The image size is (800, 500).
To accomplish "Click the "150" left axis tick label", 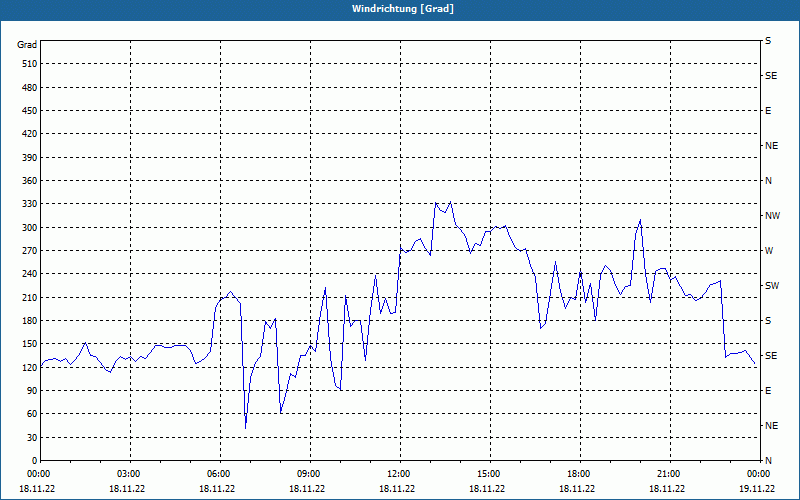I will pos(30,344).
